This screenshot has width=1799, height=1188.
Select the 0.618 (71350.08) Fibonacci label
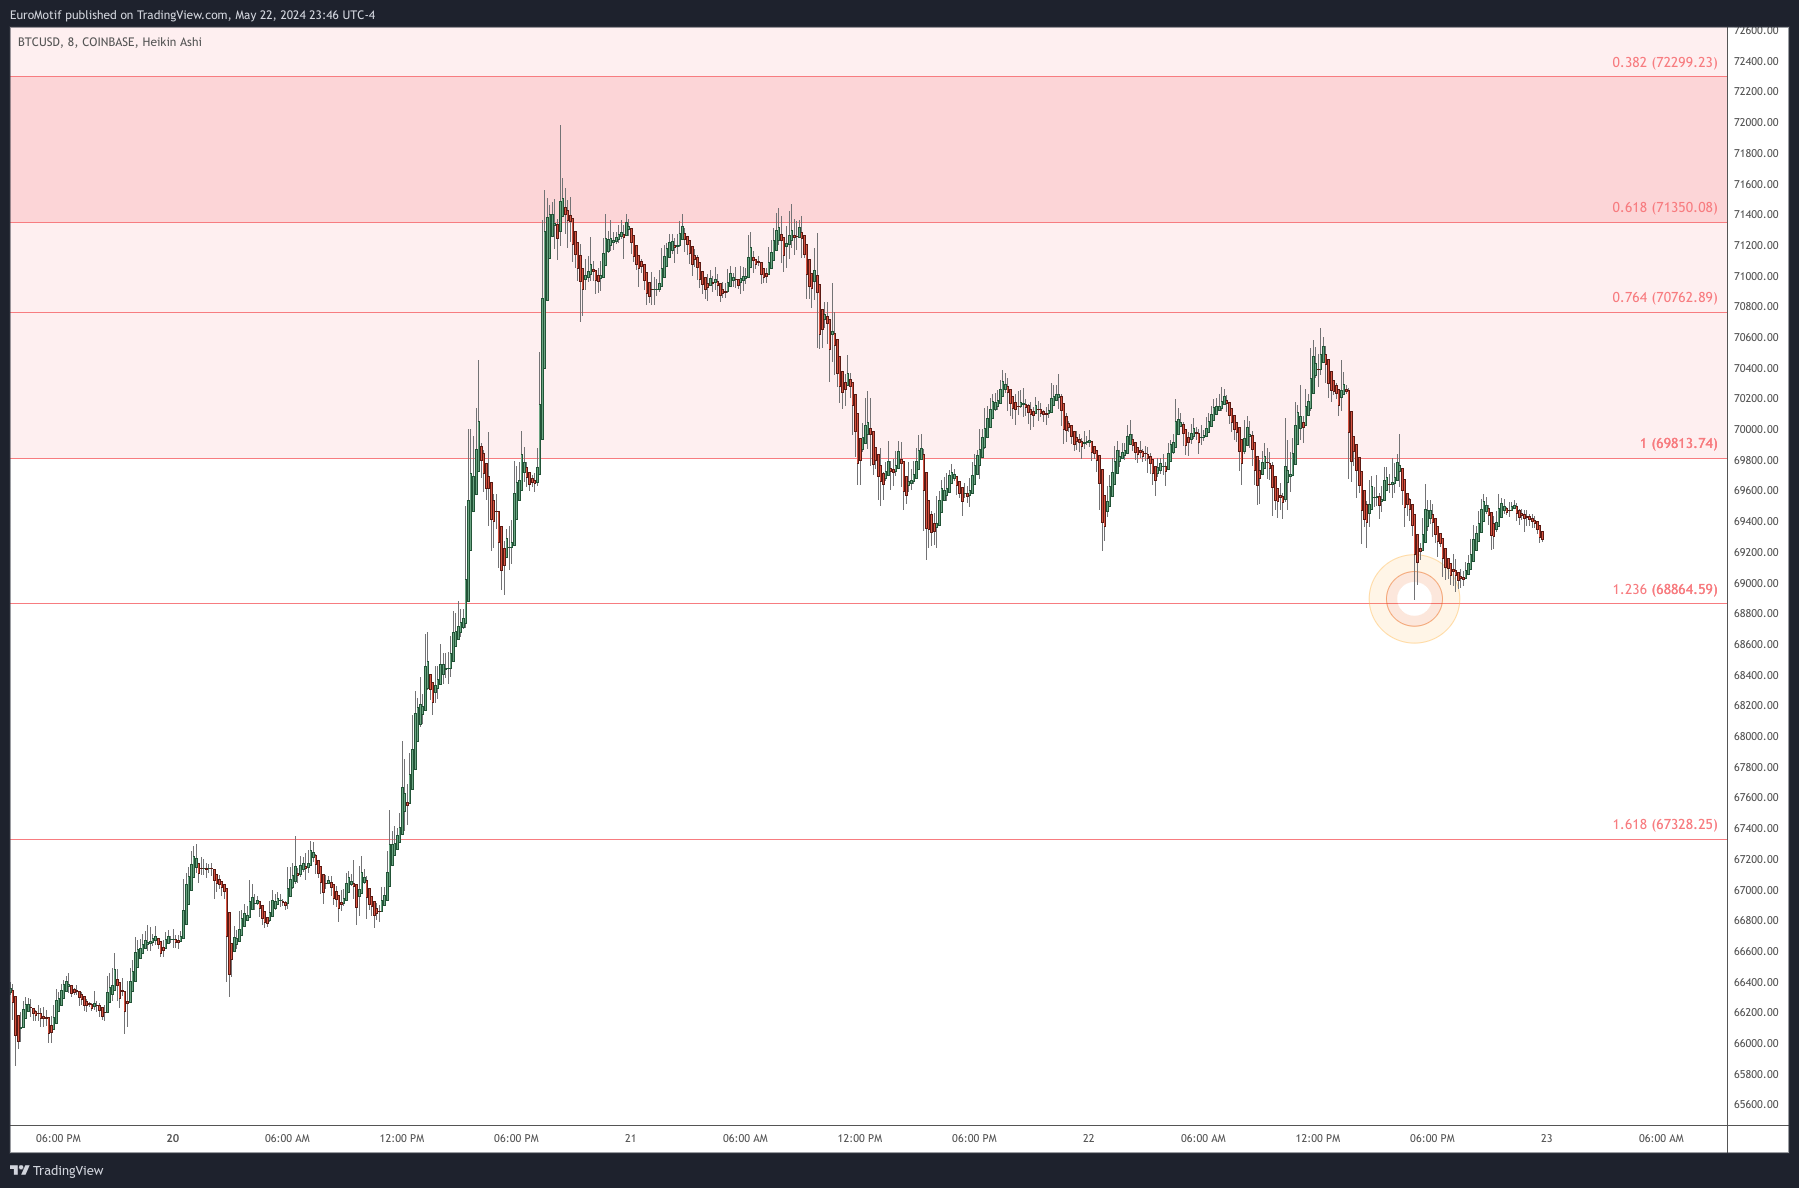[1664, 208]
